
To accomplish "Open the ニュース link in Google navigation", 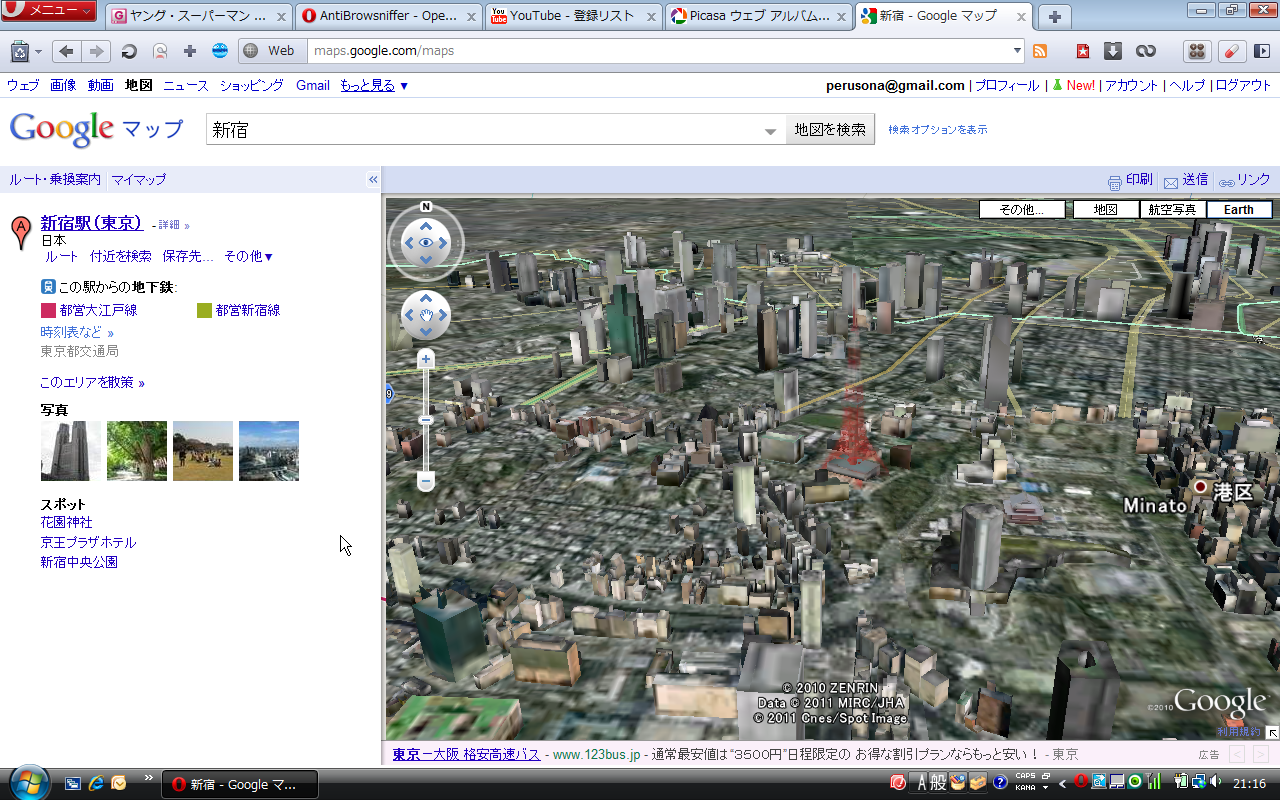I will 185,86.
